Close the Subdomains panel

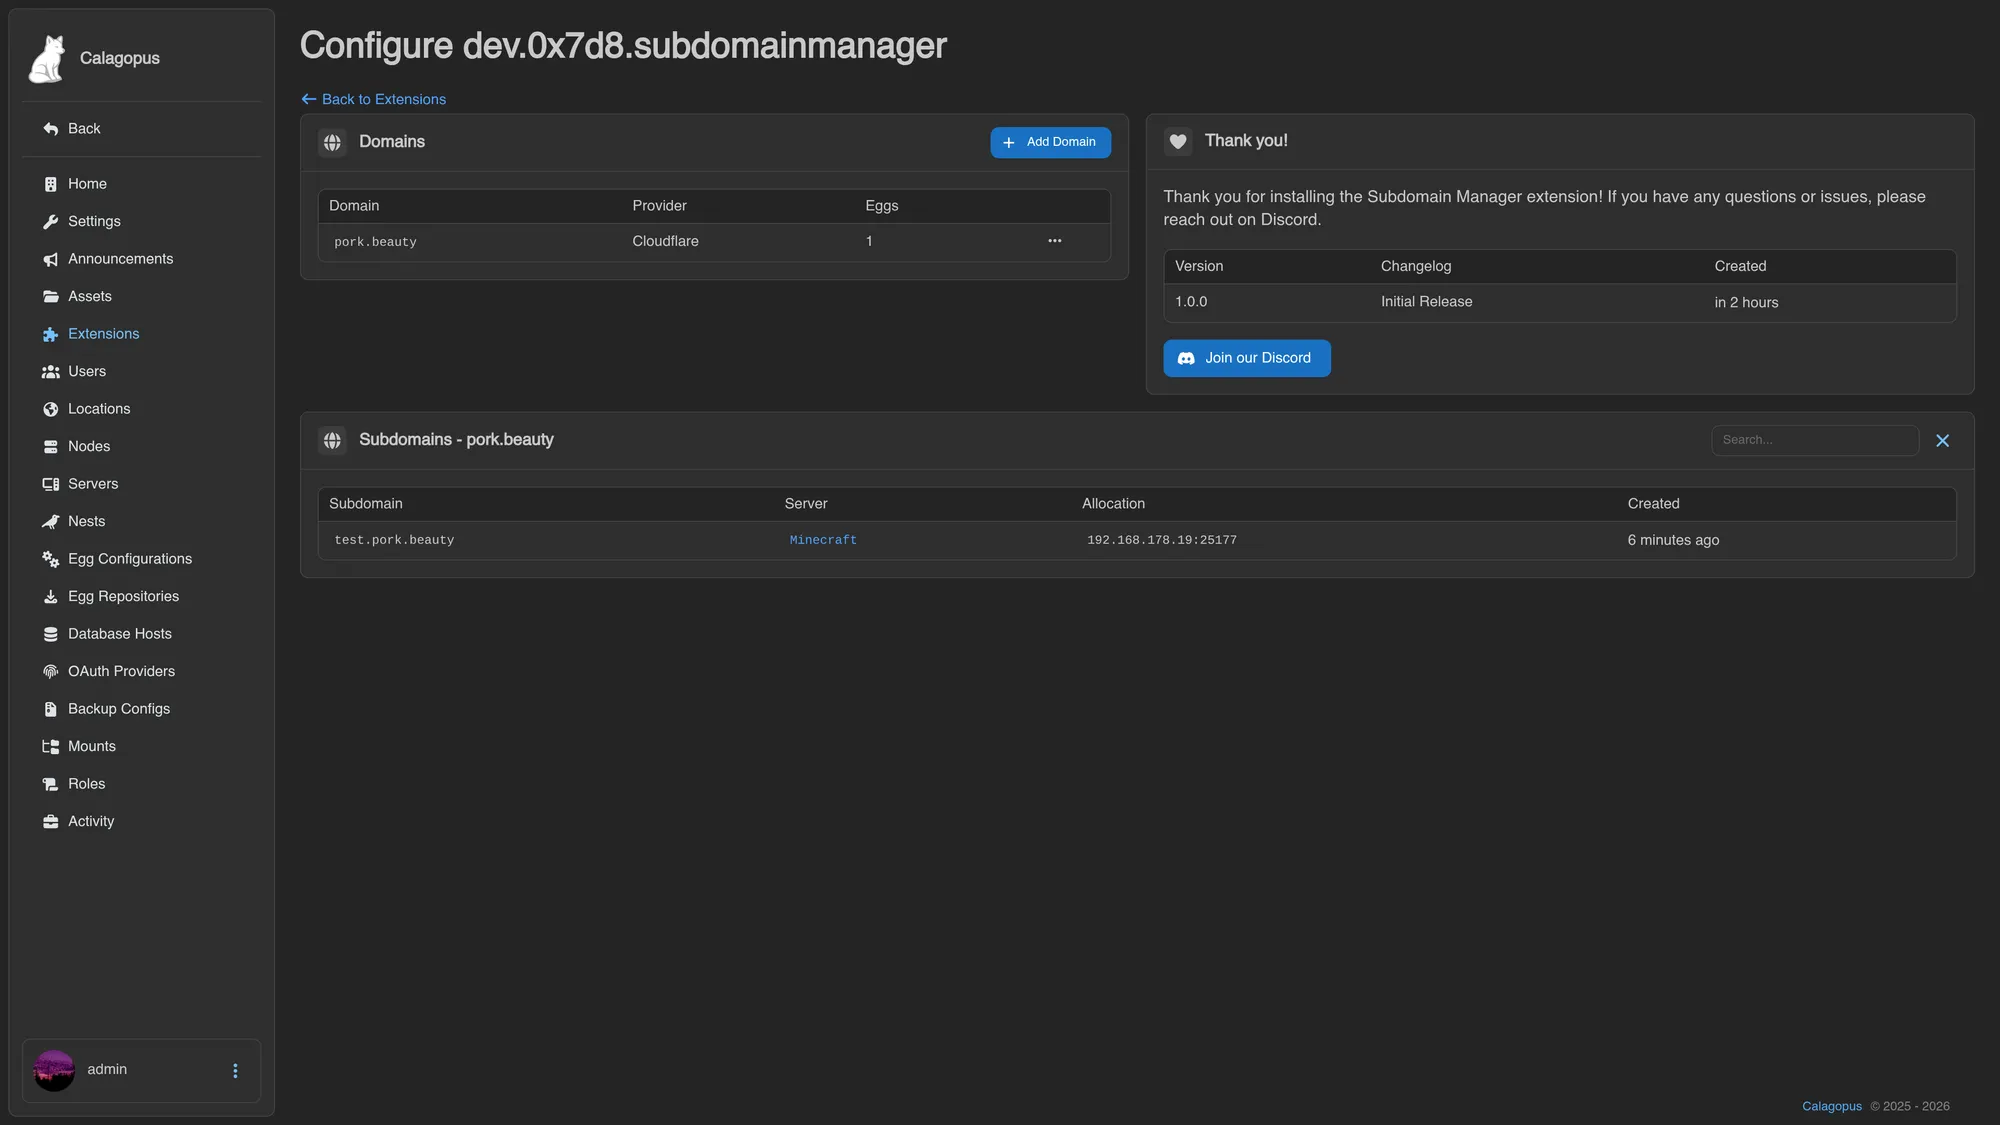(1942, 441)
